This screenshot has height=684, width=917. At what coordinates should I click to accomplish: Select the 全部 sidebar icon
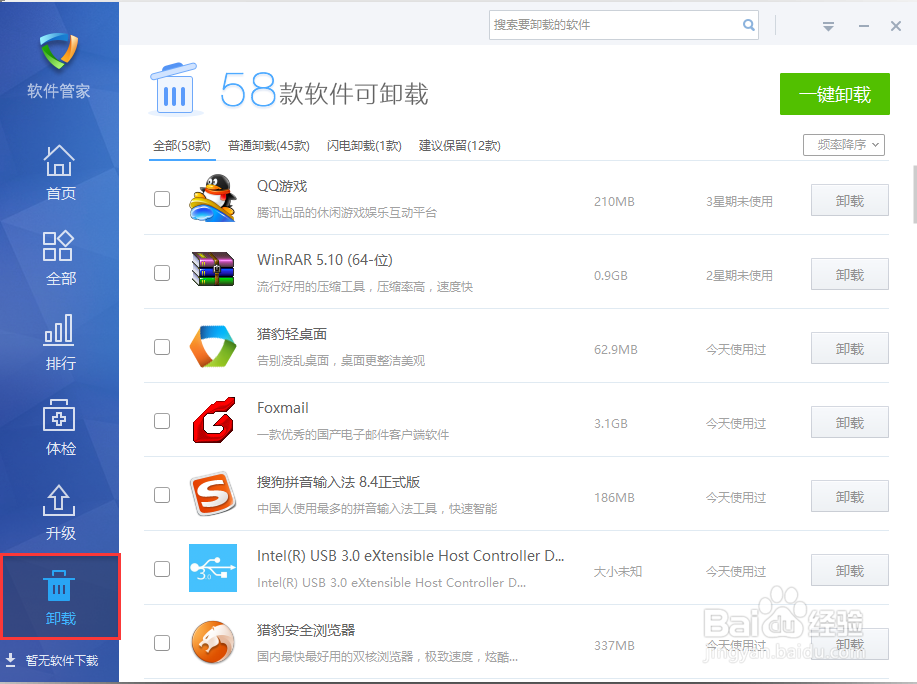tap(59, 258)
